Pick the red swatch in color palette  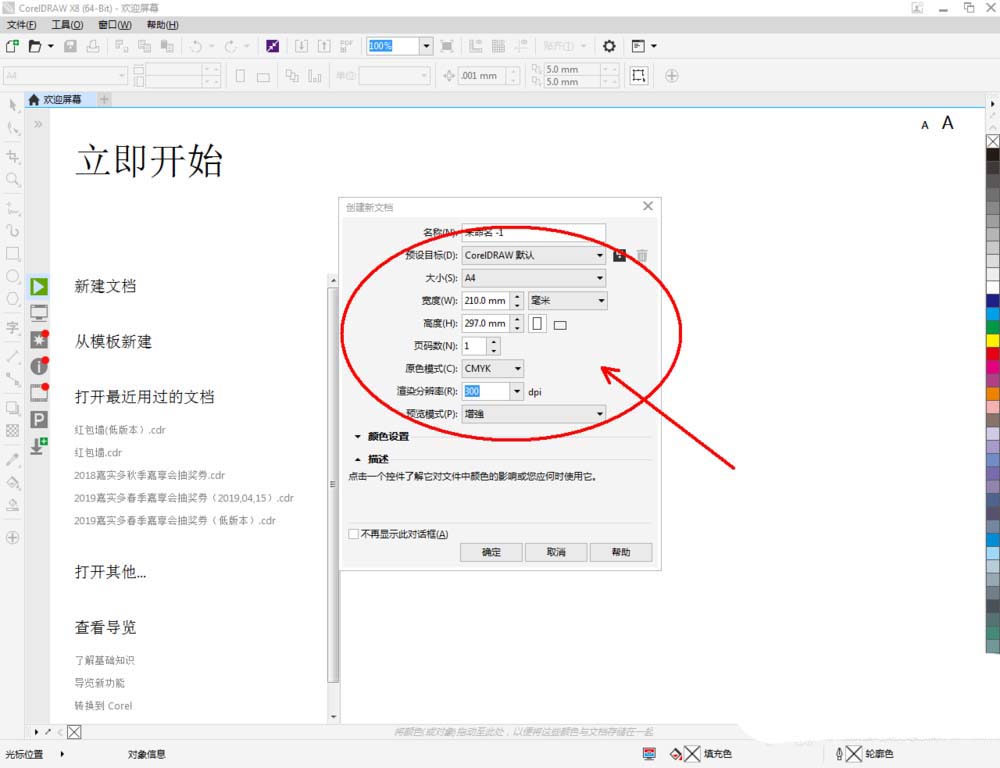click(993, 353)
